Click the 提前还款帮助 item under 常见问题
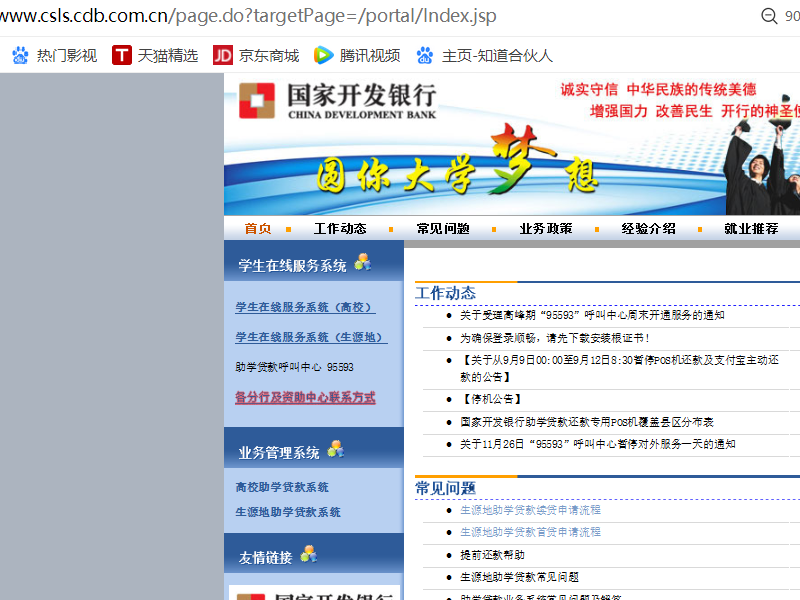 click(x=490, y=555)
